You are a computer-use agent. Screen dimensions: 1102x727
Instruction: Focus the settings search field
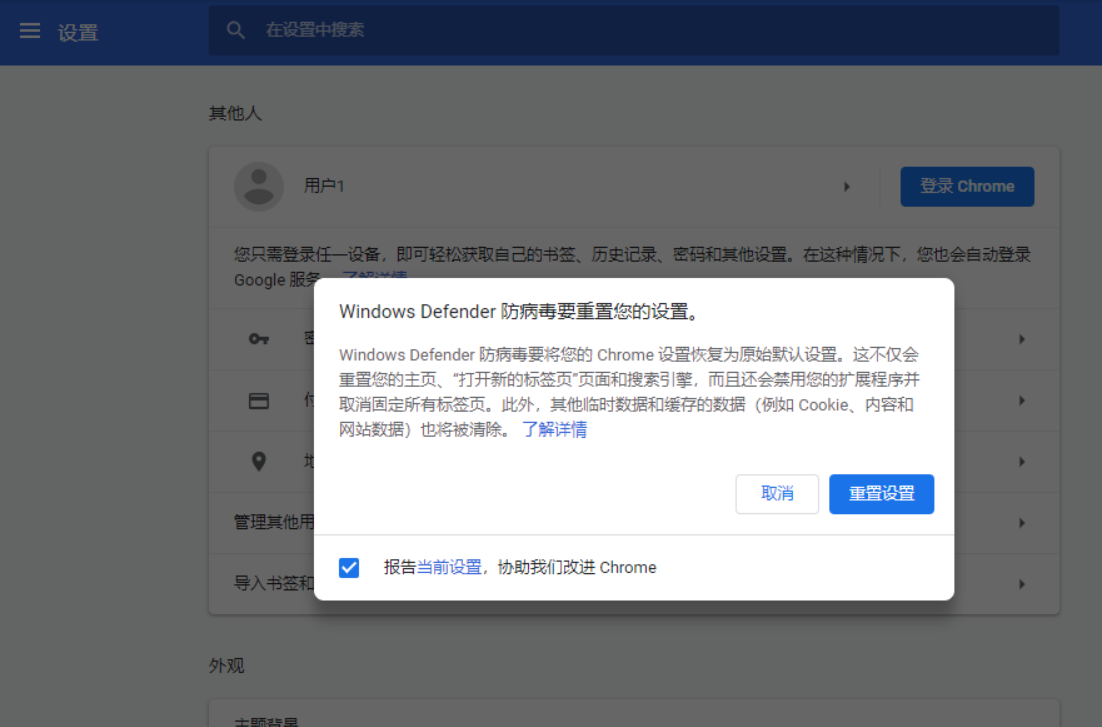pos(634,30)
